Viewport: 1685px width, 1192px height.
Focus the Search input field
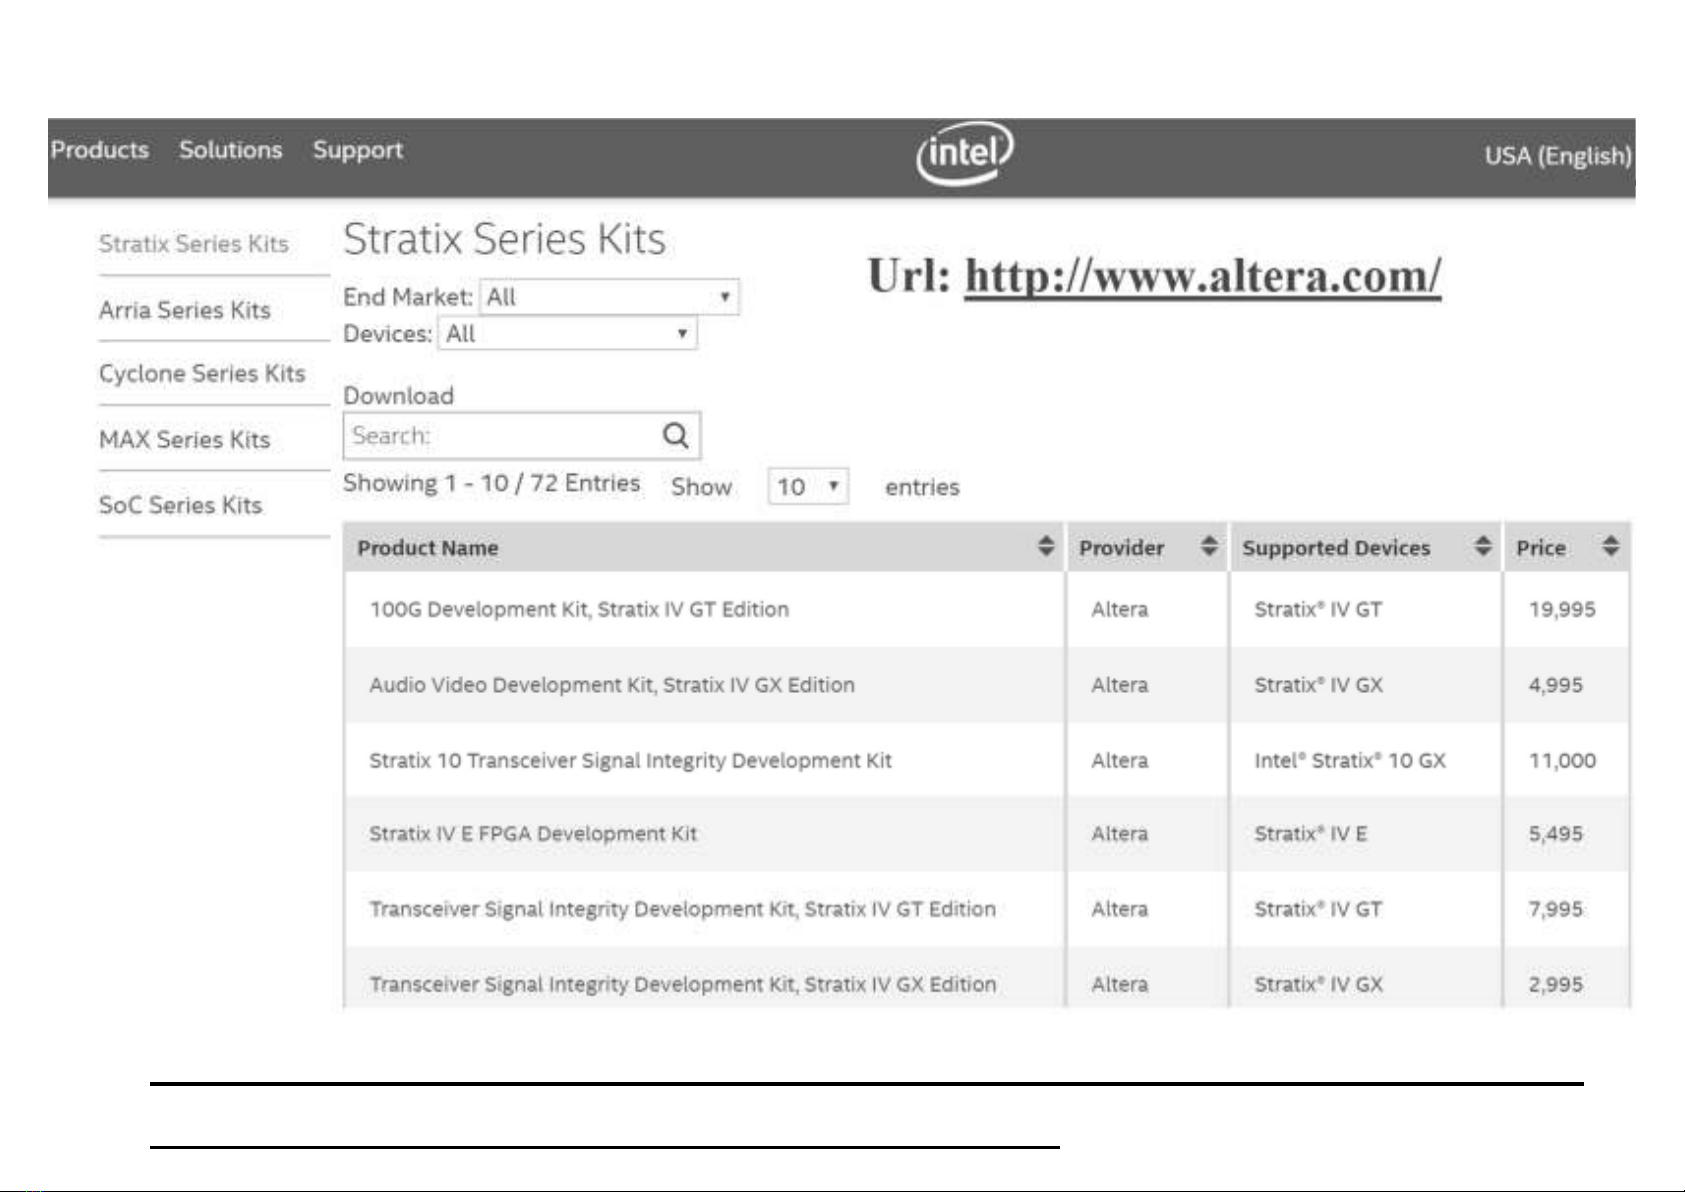click(x=500, y=436)
